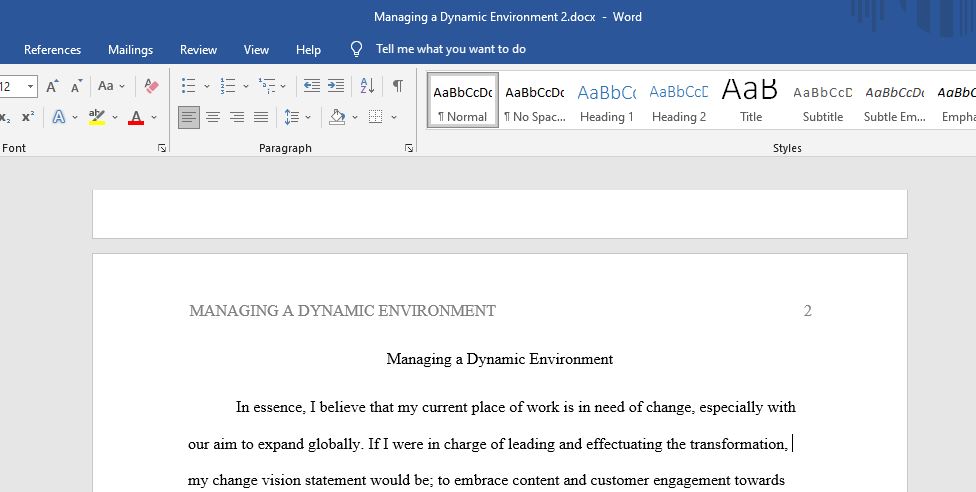Apply the Title style
Screen dimensions: 976x492
point(751,101)
